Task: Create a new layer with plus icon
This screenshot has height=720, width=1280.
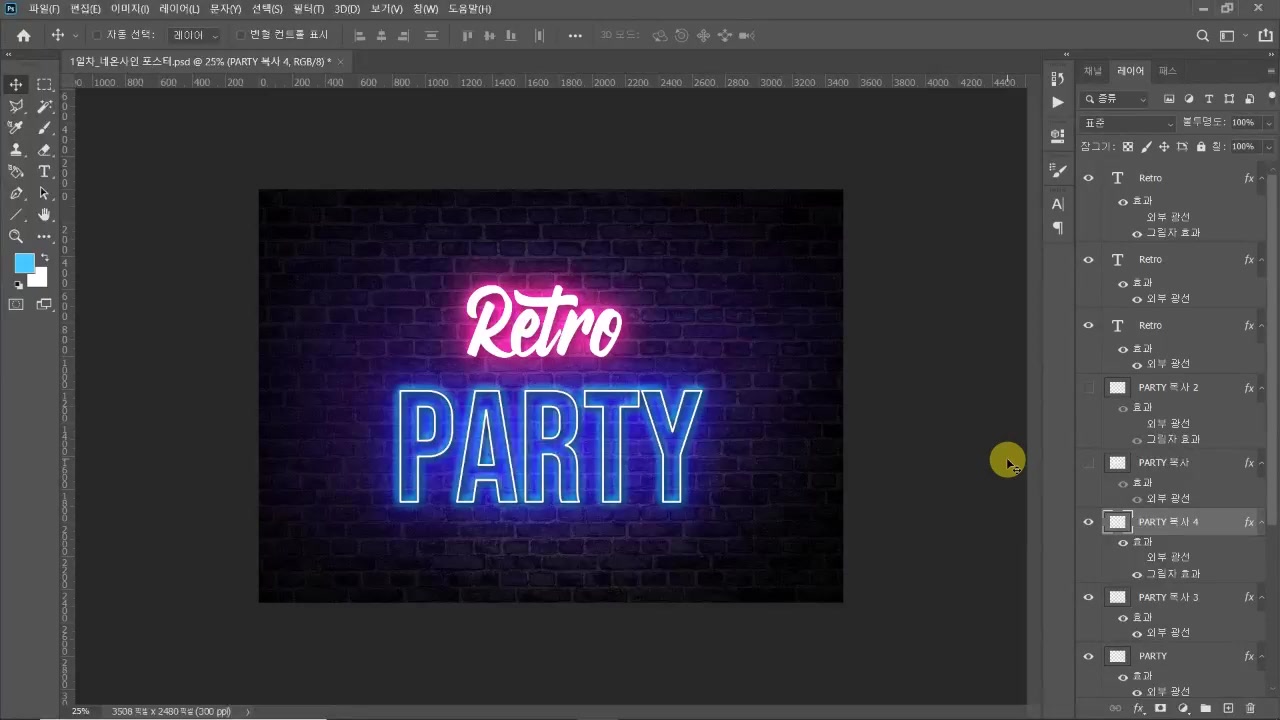Action: [1229, 708]
